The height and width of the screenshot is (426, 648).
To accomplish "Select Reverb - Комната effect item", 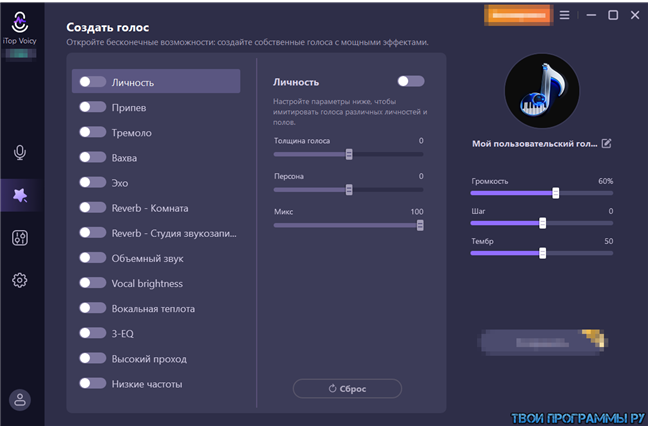I will click(x=150, y=208).
